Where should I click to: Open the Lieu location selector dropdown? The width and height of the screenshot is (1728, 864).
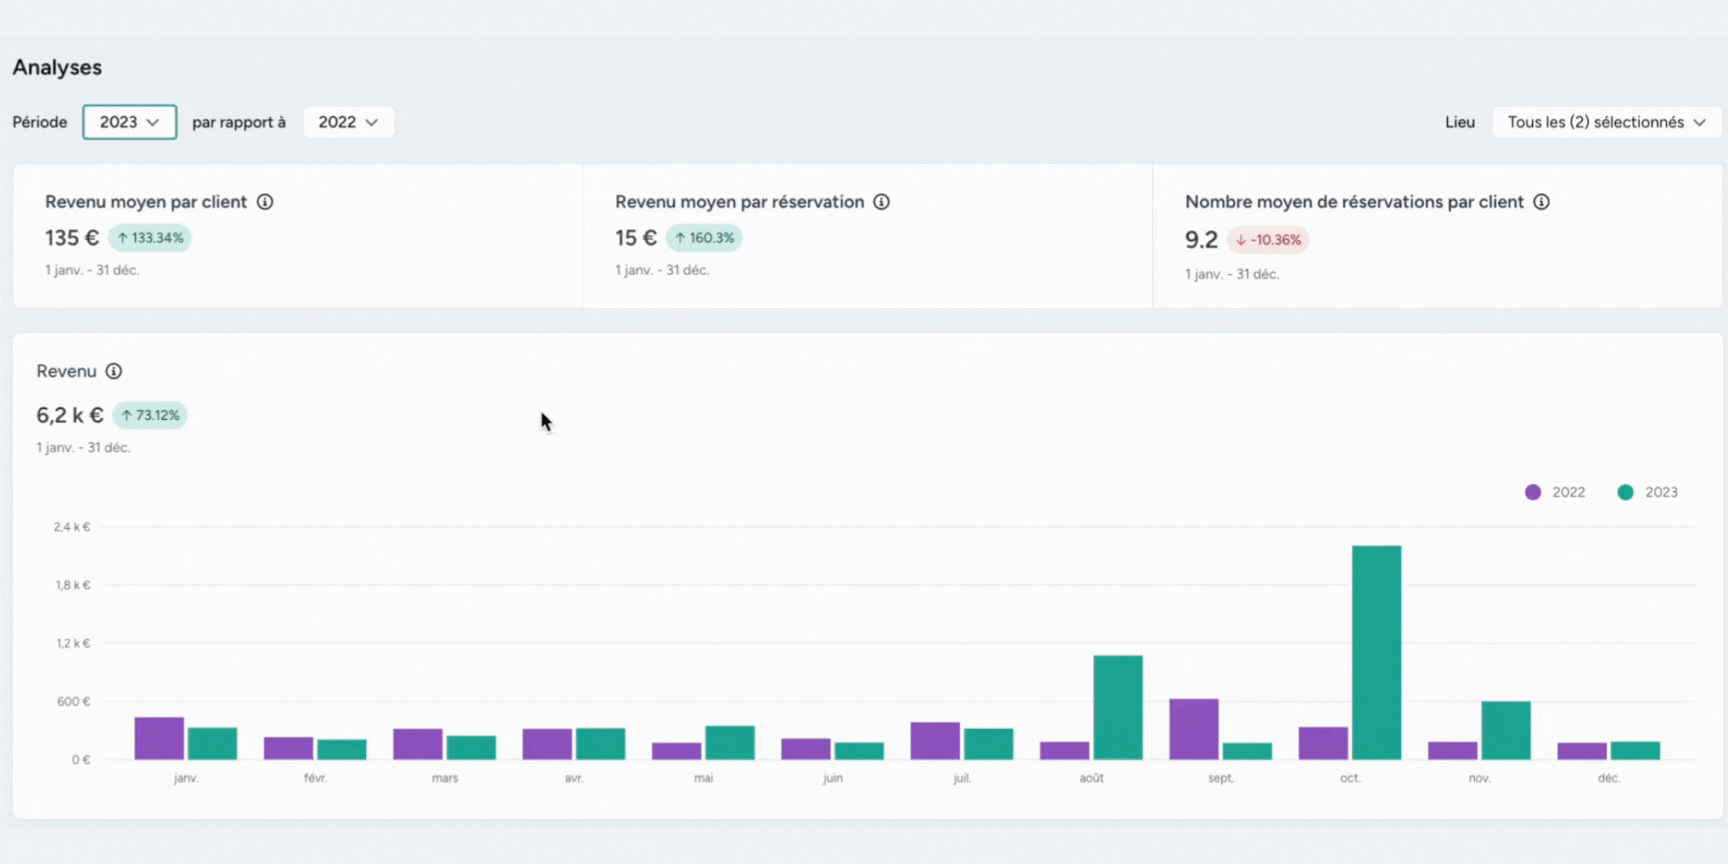[1606, 122]
